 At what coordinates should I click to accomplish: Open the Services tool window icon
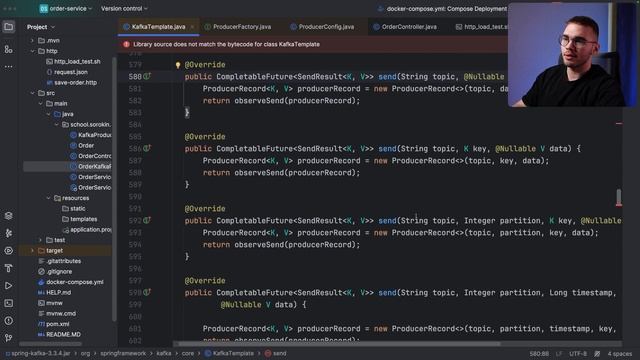coord(9,251)
